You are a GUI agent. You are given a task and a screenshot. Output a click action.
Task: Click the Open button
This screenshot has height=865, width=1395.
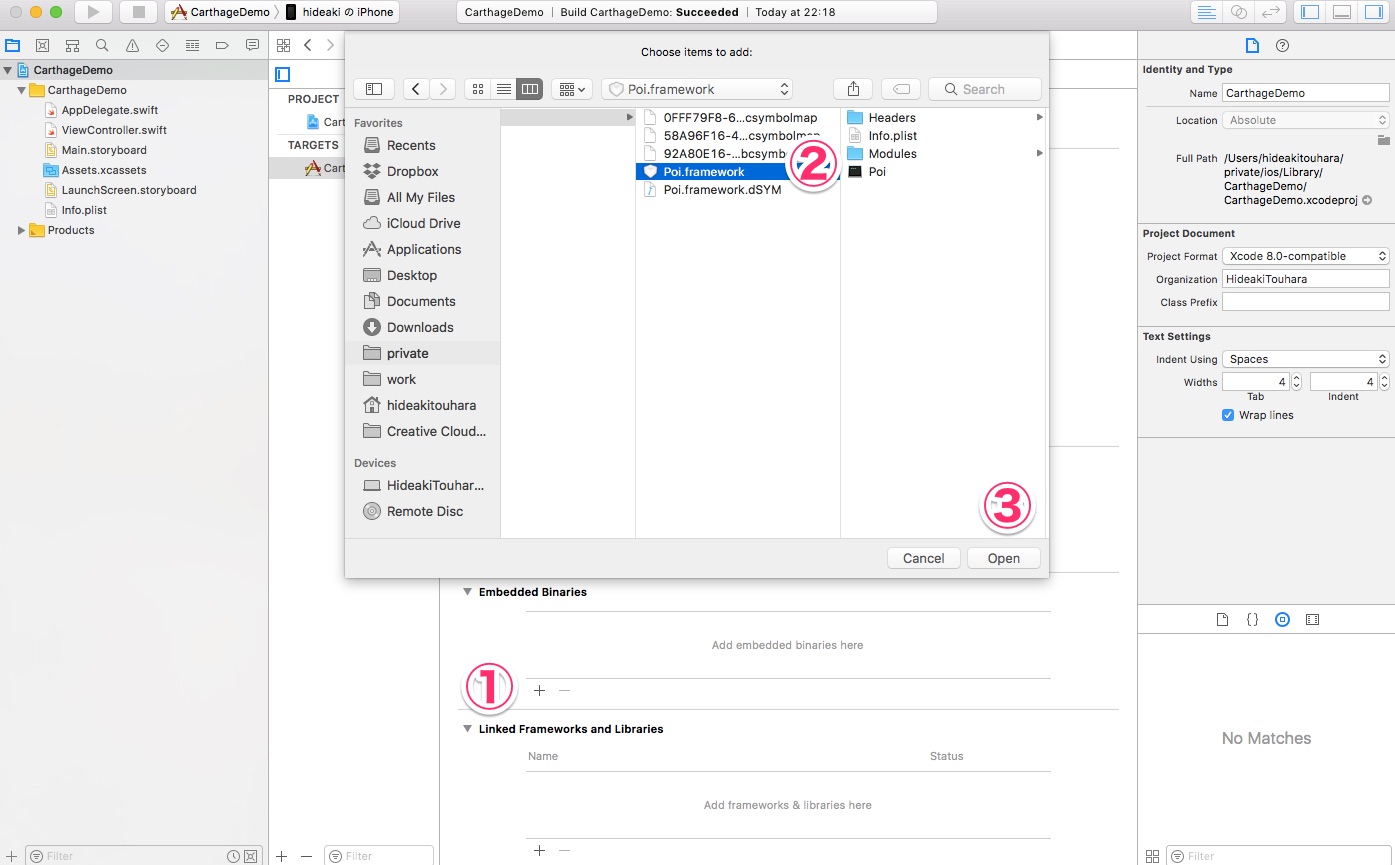(x=1004, y=558)
